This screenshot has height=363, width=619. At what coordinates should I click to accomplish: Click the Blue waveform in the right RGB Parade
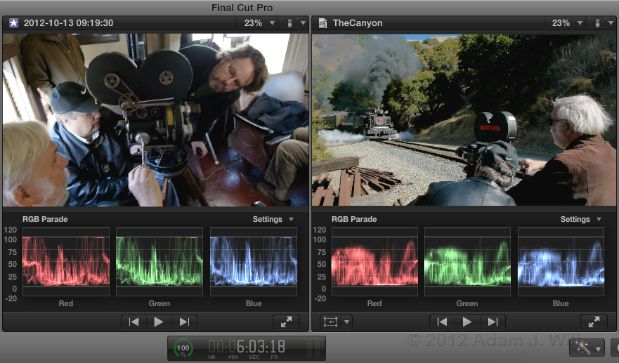click(561, 261)
